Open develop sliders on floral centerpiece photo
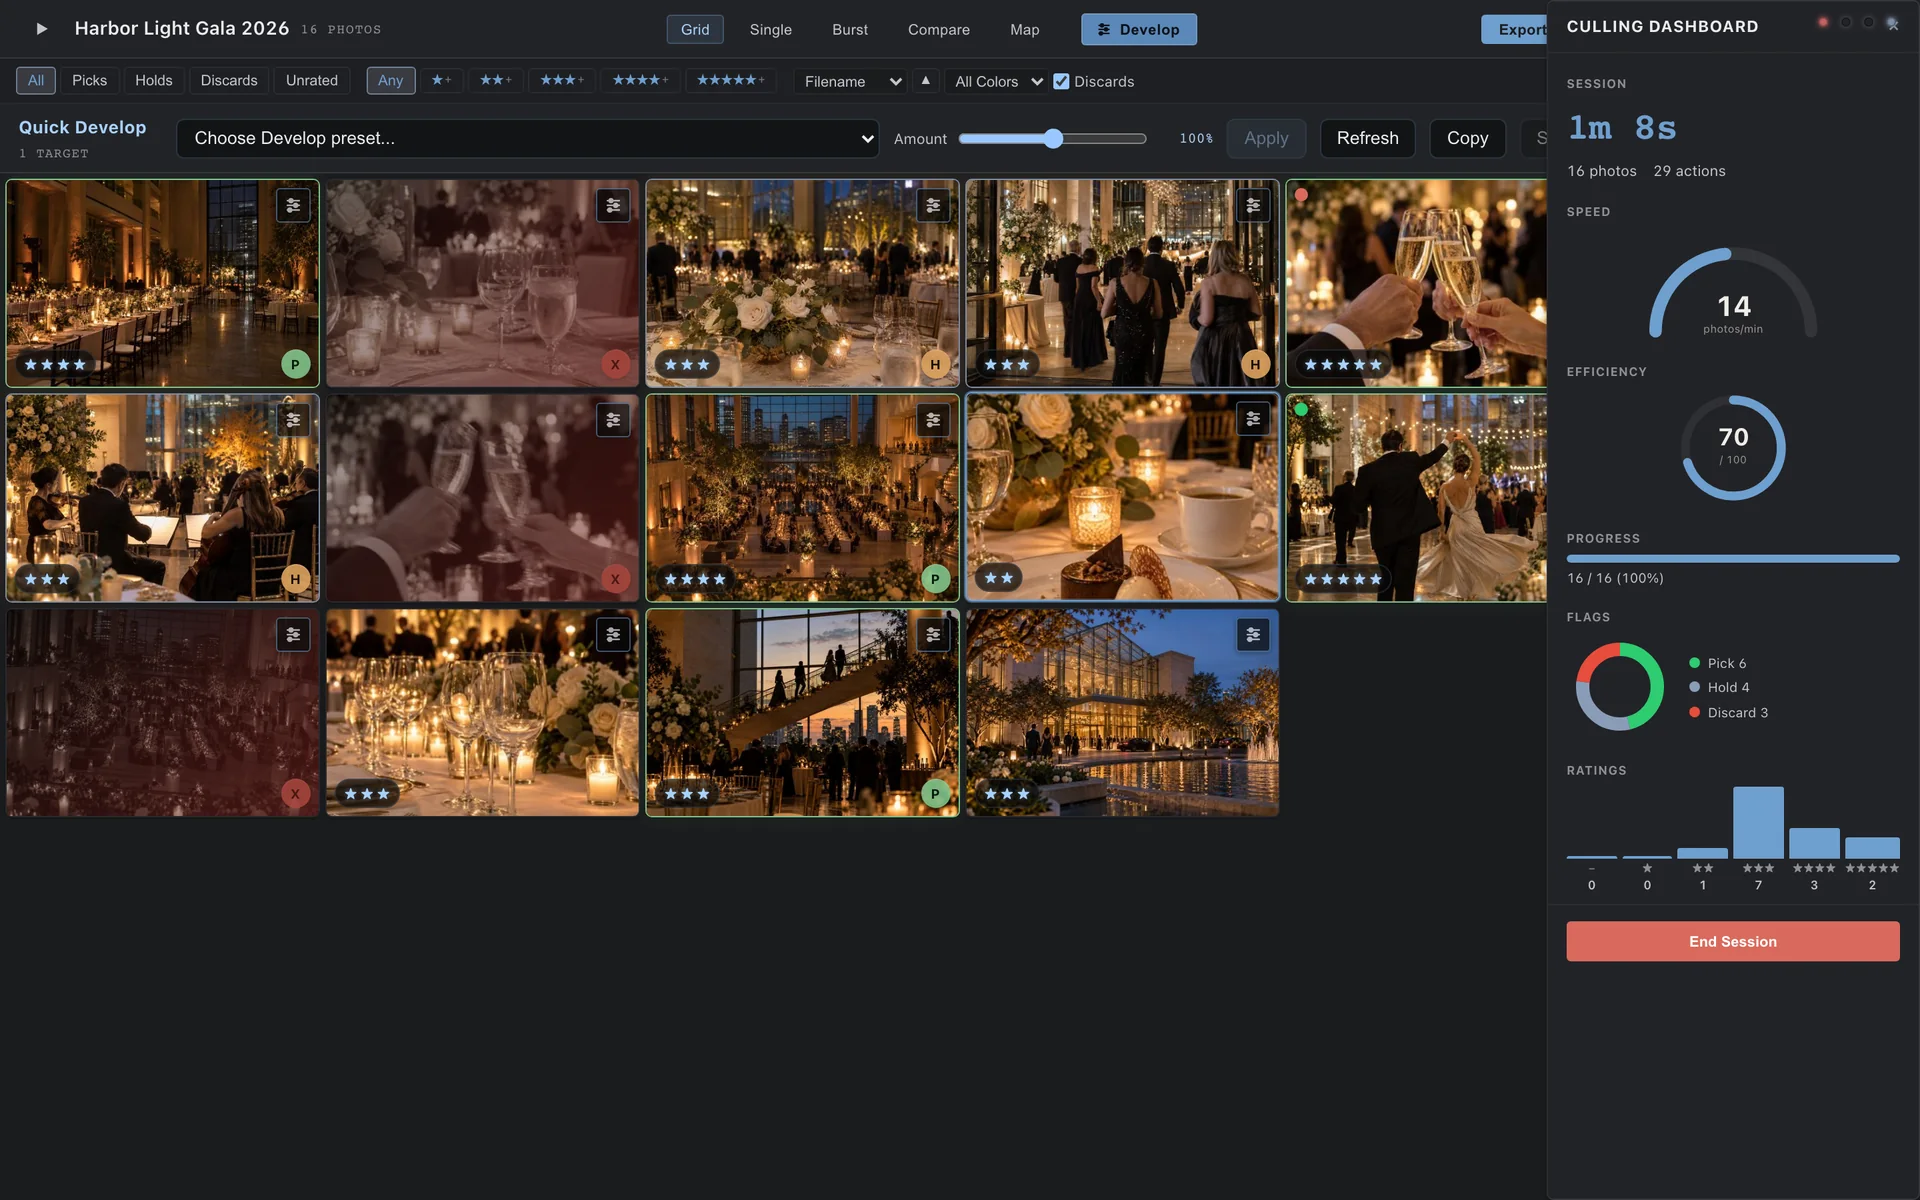Image resolution: width=1920 pixels, height=1200 pixels. pos(933,205)
